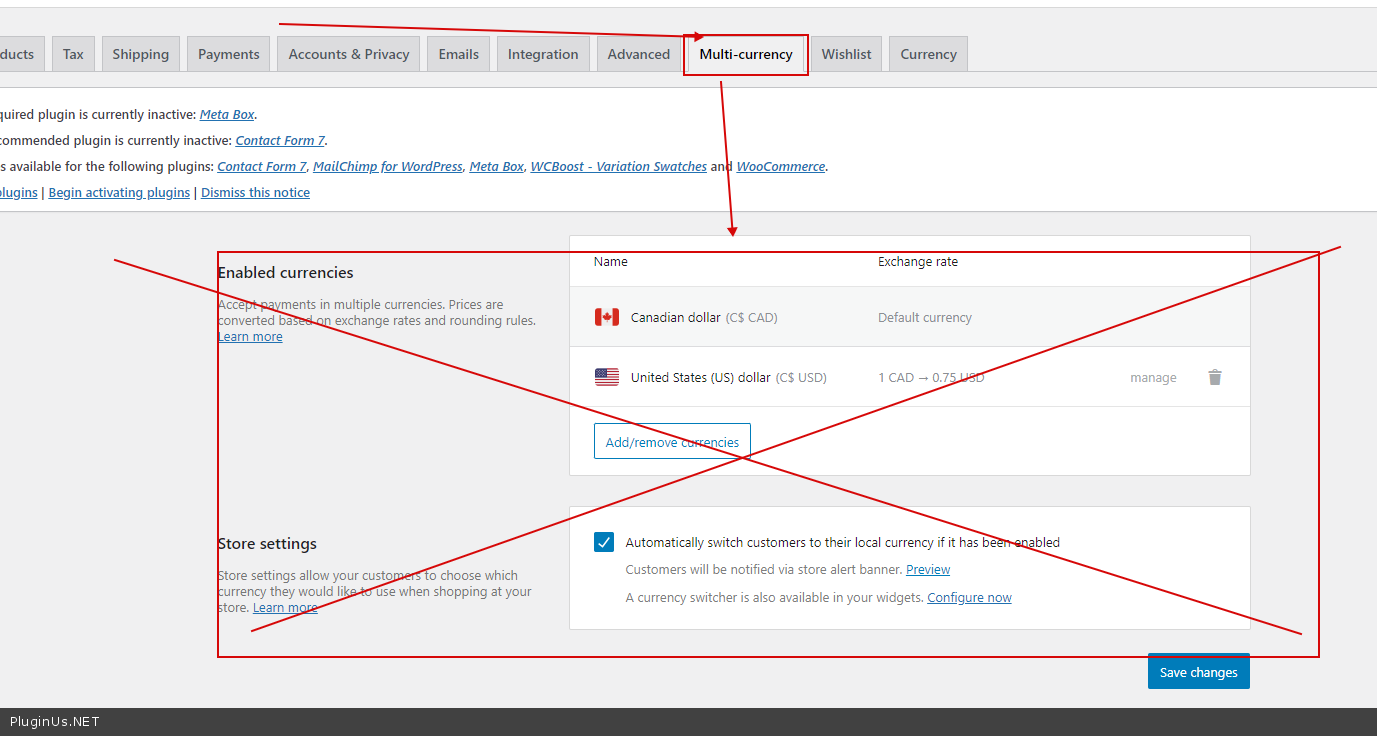Click the United States flag icon
Screen dimensions: 1377x736
click(606, 377)
